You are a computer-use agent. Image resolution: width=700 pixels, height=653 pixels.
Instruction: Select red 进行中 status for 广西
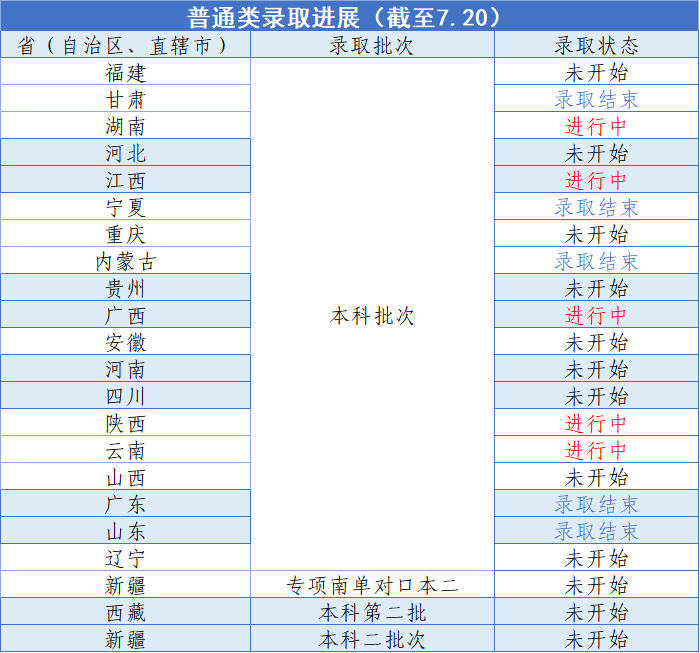coord(596,314)
